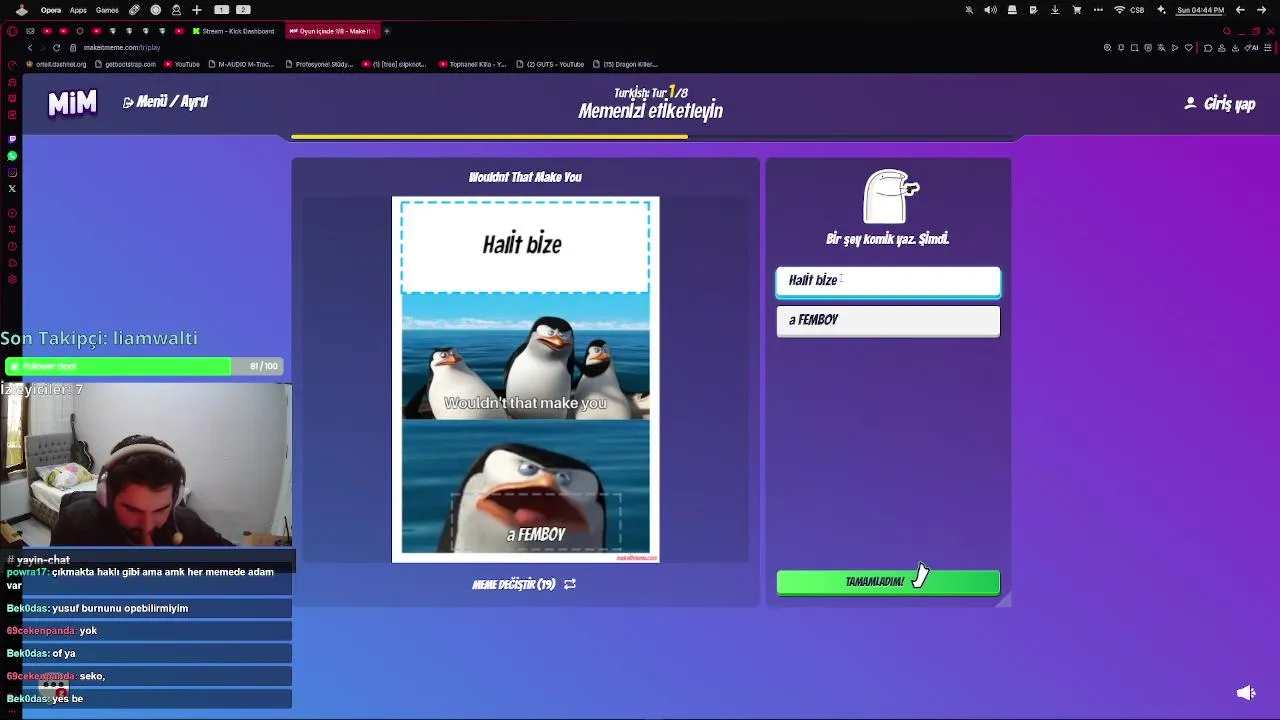Click the profile icon in top bar
The width and height of the screenshot is (1280, 720).
coord(176,10)
